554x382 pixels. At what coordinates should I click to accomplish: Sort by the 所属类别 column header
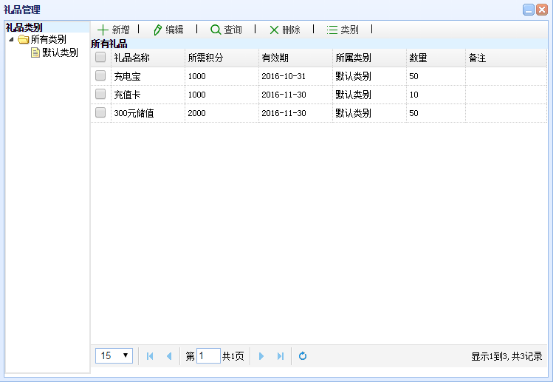pyautogui.click(x=369, y=58)
